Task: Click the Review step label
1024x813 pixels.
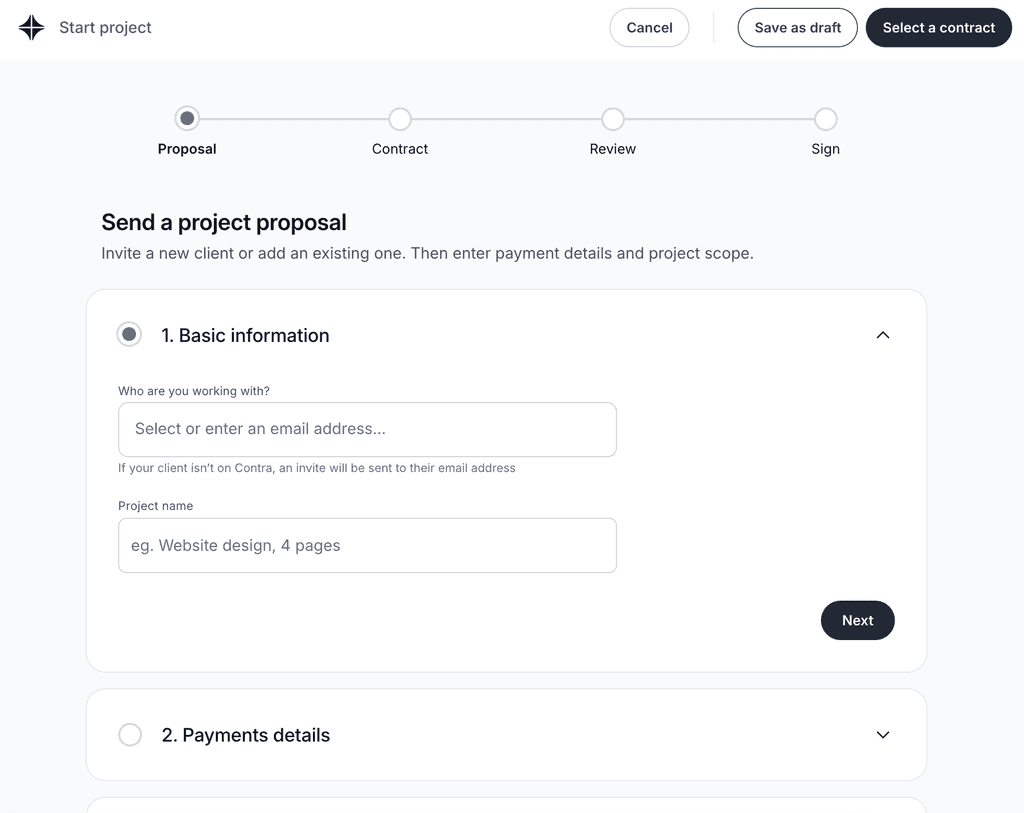Action: click(613, 148)
